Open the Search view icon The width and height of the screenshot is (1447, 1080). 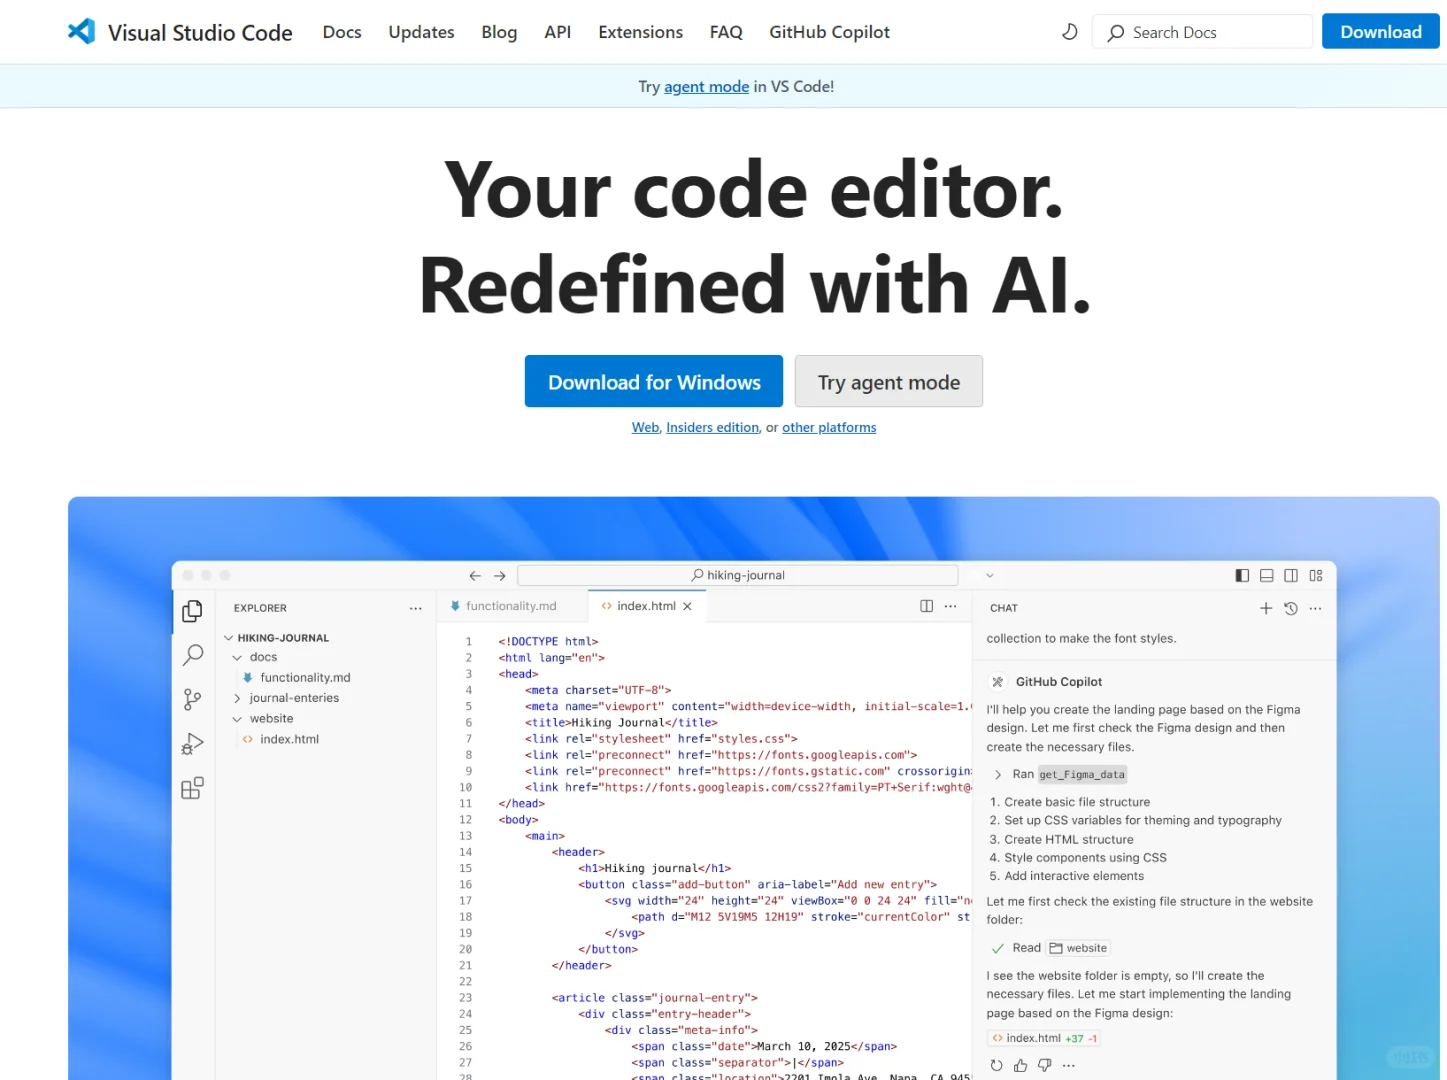(x=192, y=655)
